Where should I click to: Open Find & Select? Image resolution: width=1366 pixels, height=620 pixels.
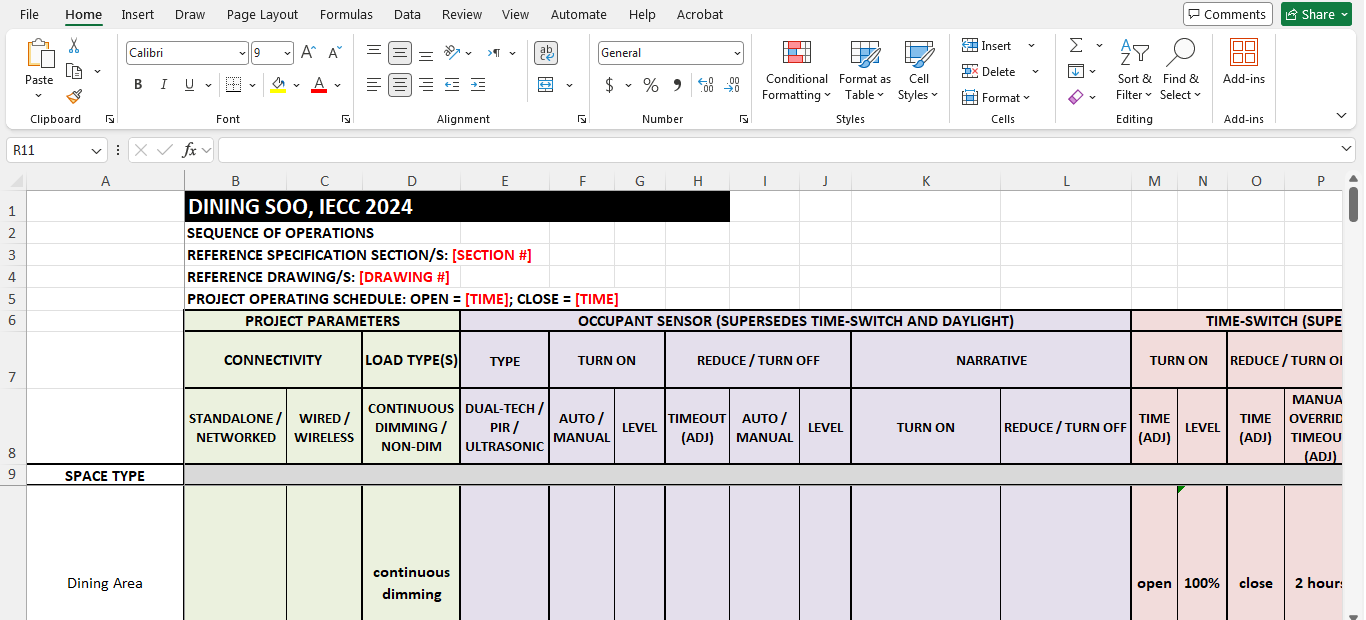click(1181, 70)
